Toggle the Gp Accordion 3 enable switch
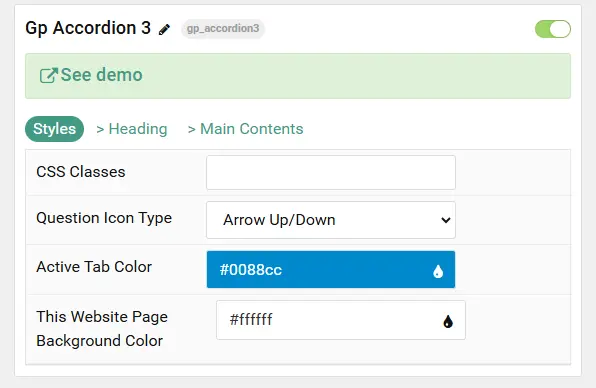 coord(553,29)
